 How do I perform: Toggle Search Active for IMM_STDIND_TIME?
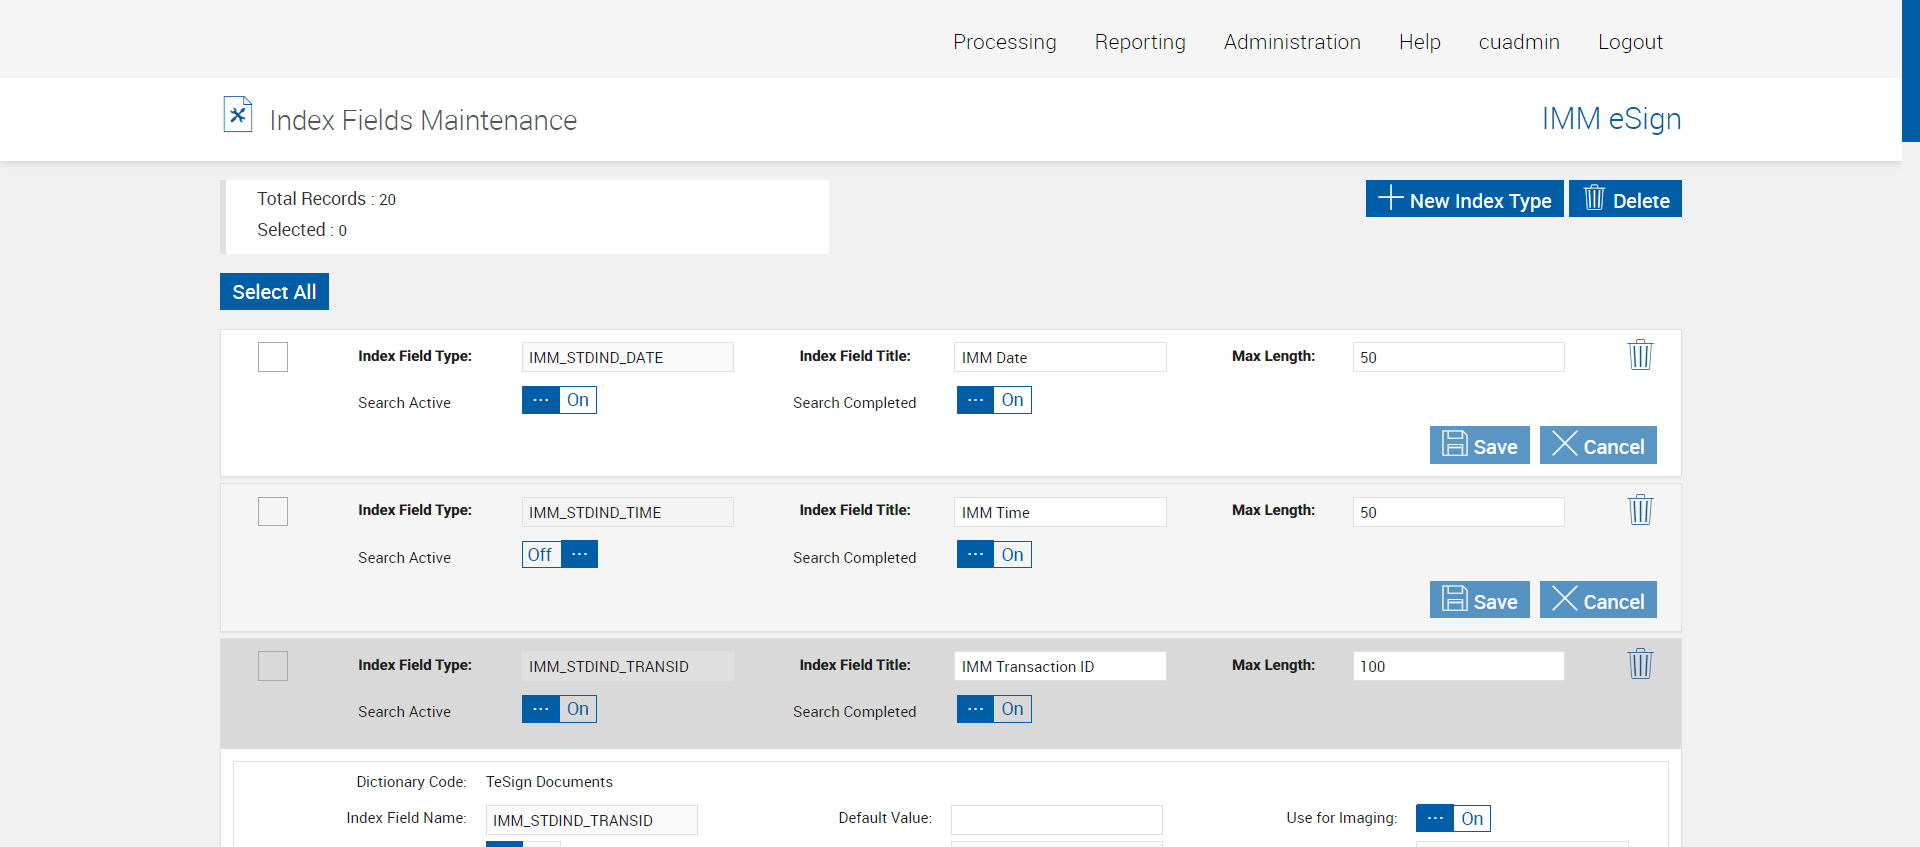(x=559, y=555)
